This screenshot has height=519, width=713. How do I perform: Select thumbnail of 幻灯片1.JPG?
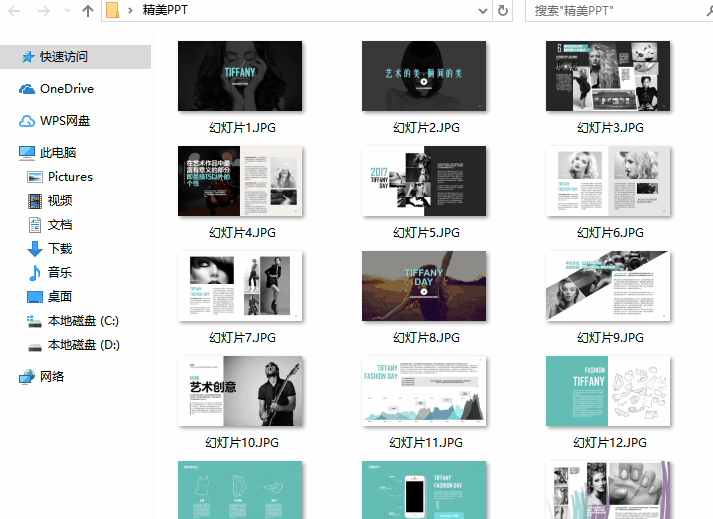tap(240, 76)
